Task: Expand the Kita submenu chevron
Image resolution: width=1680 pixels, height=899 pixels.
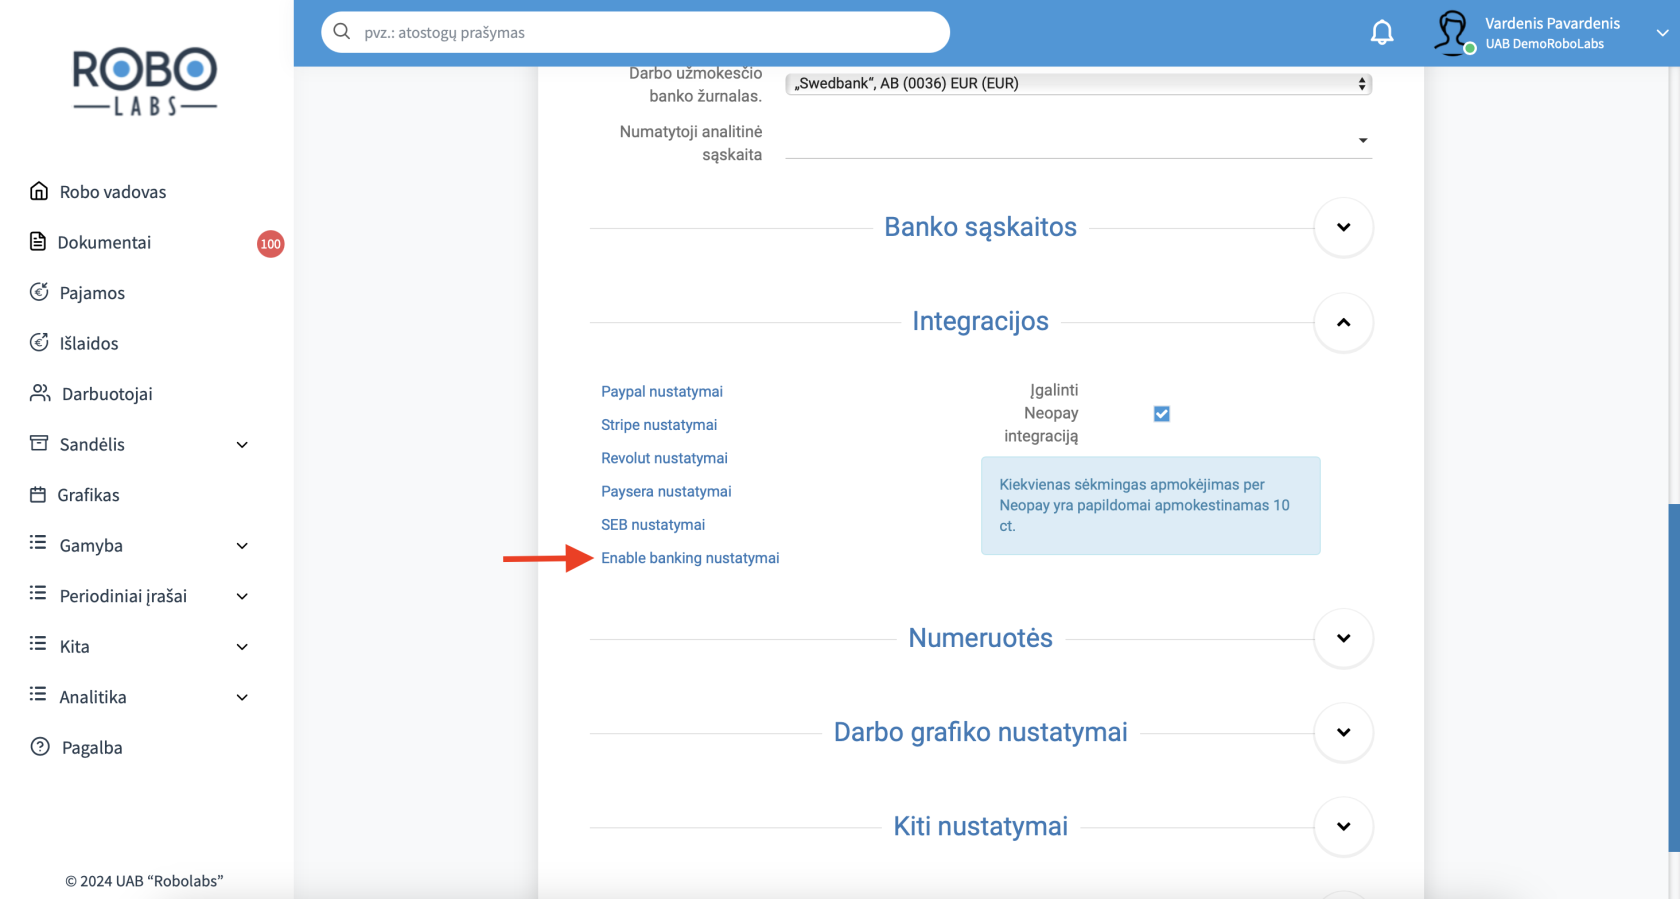Action: point(242,647)
